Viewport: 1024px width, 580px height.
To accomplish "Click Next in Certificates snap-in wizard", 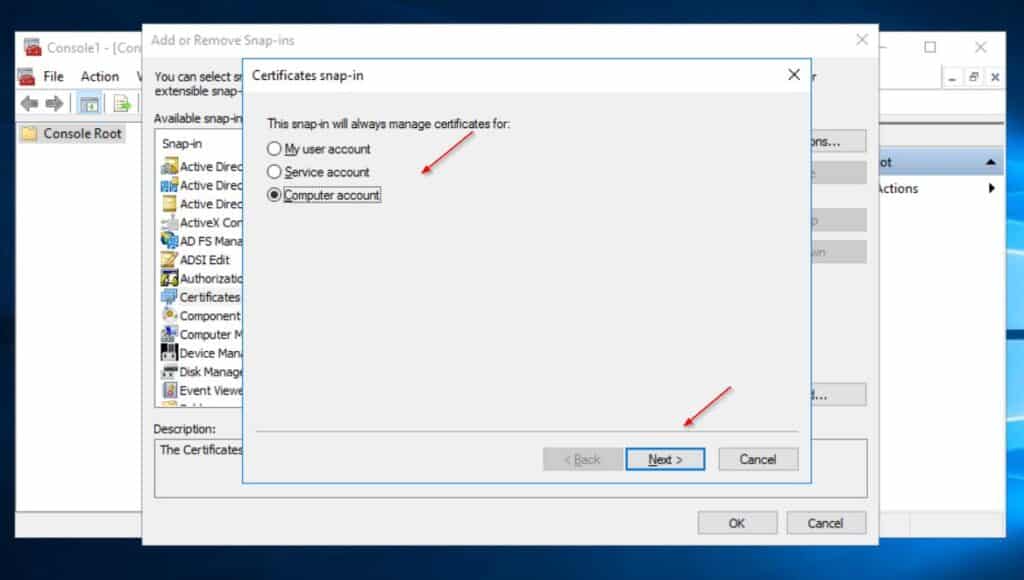I will pos(665,459).
